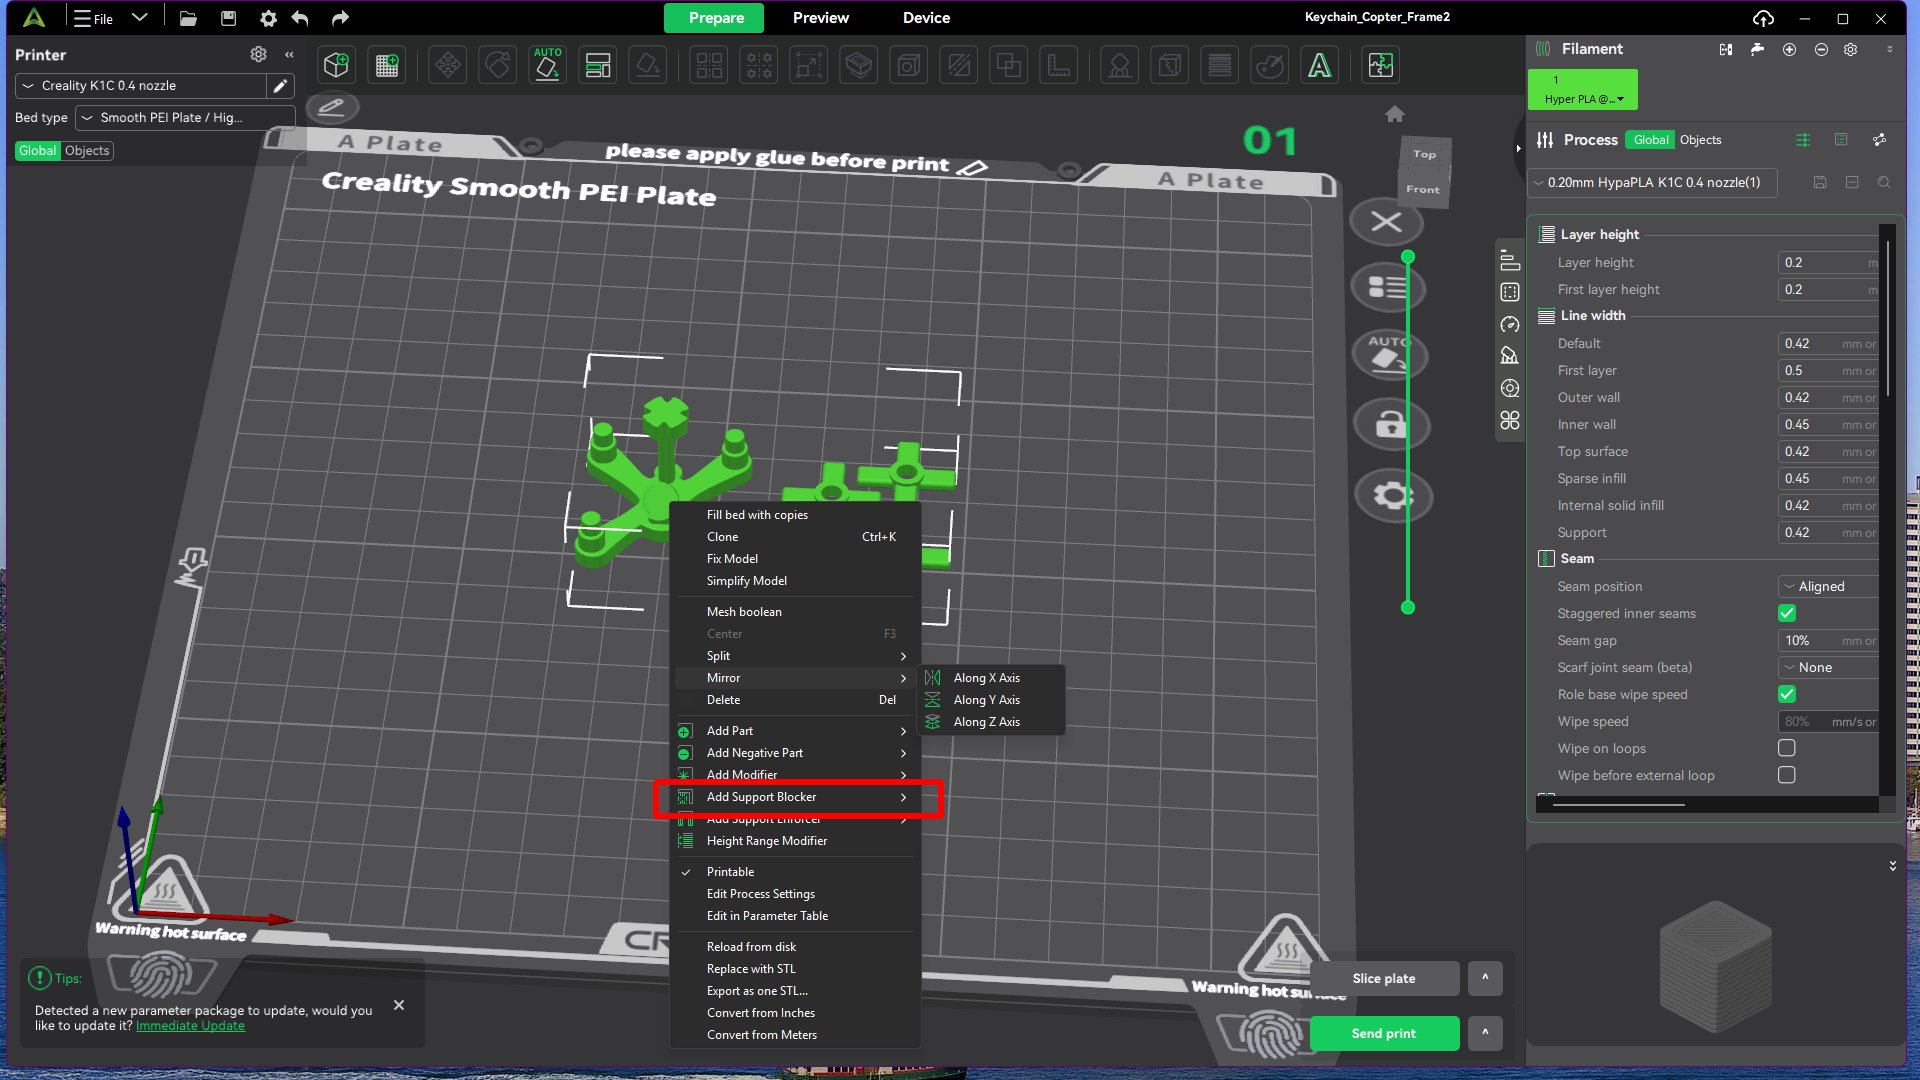This screenshot has height=1080, width=1920.
Task: Click the Immediate Update link
Action: pyautogui.click(x=190, y=1026)
